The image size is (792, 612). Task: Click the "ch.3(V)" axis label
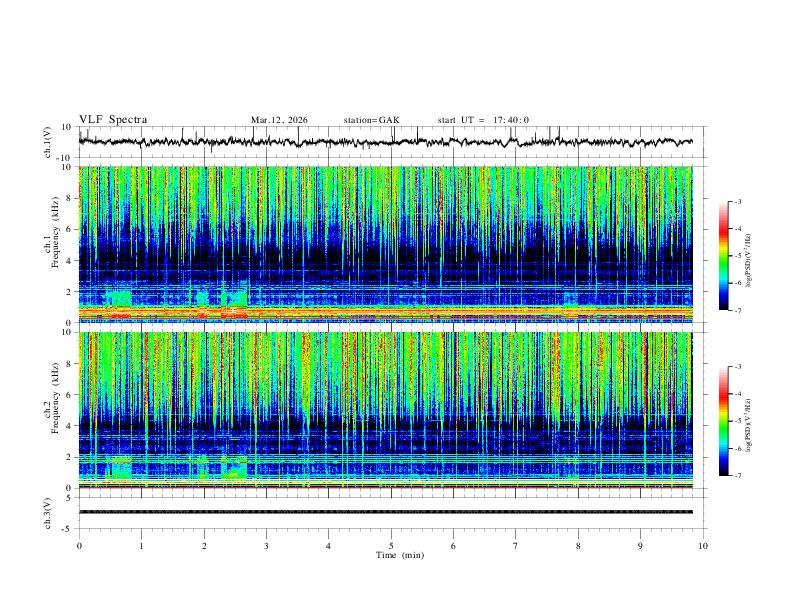pyautogui.click(x=48, y=514)
